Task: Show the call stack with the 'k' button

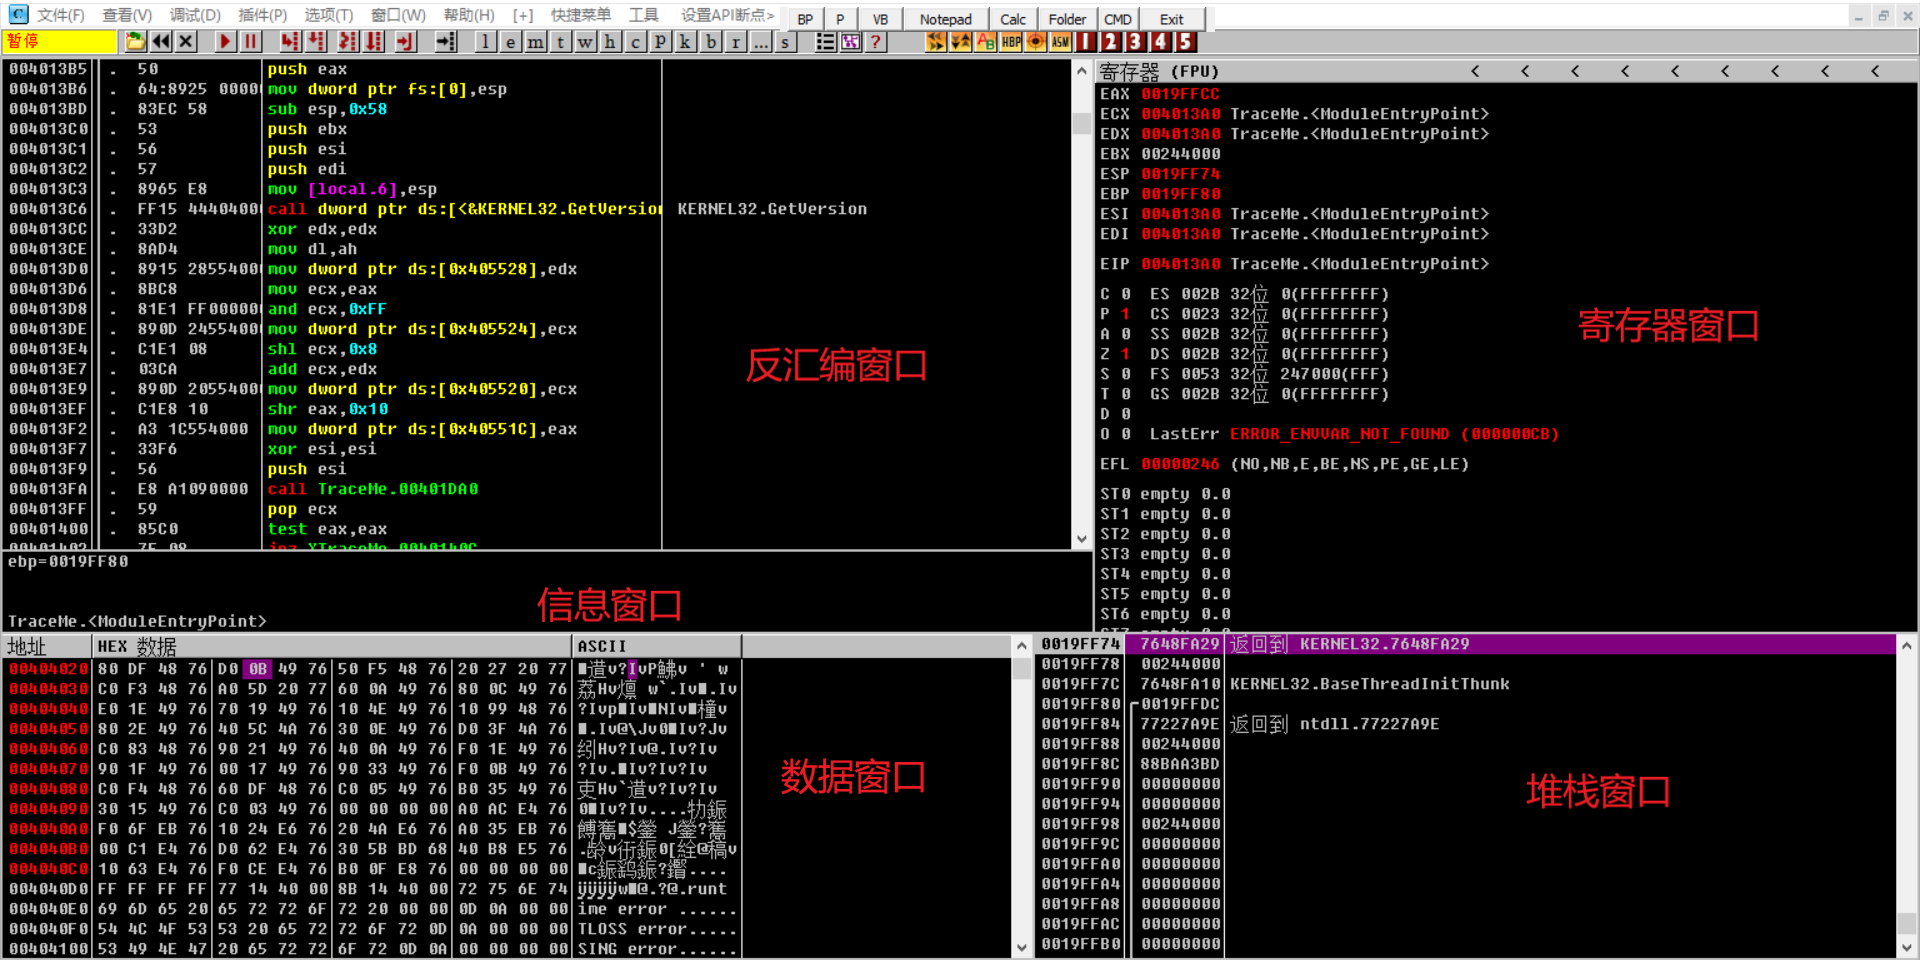Action: (x=686, y=41)
